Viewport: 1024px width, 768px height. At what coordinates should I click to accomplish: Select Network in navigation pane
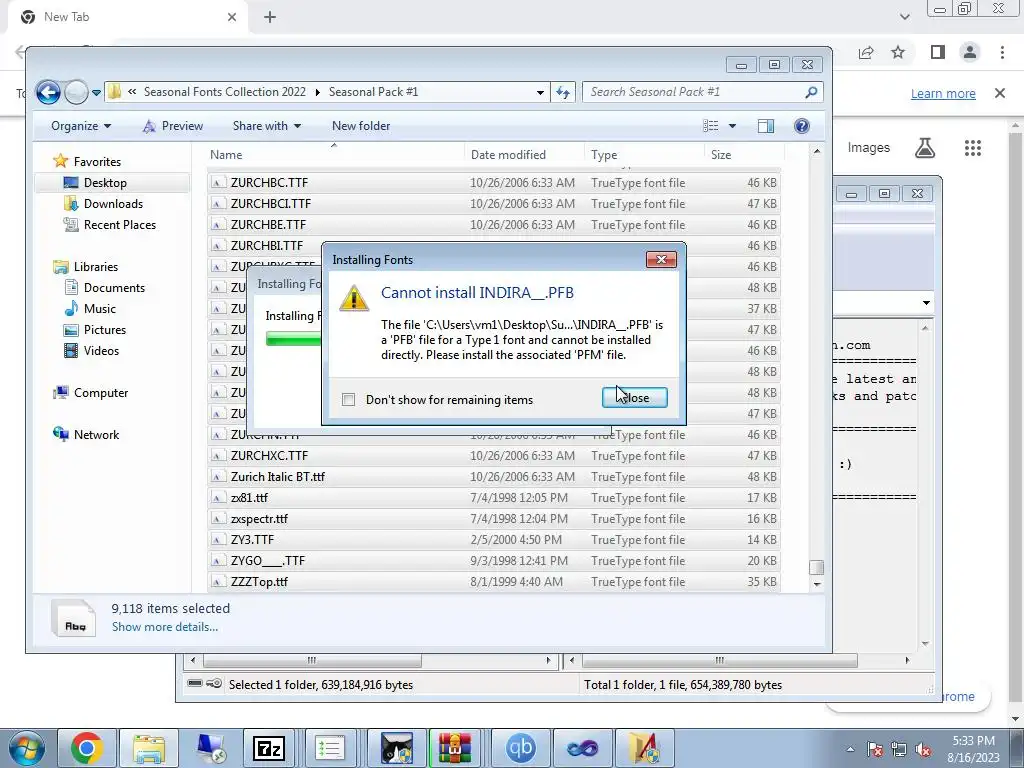coord(96,435)
